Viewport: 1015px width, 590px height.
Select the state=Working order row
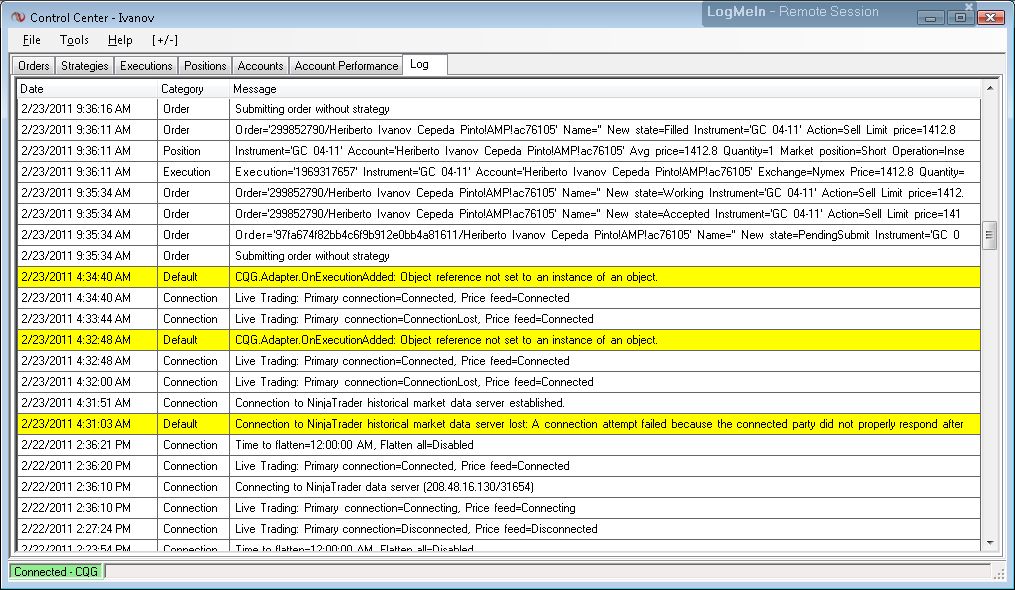[x=498, y=193]
